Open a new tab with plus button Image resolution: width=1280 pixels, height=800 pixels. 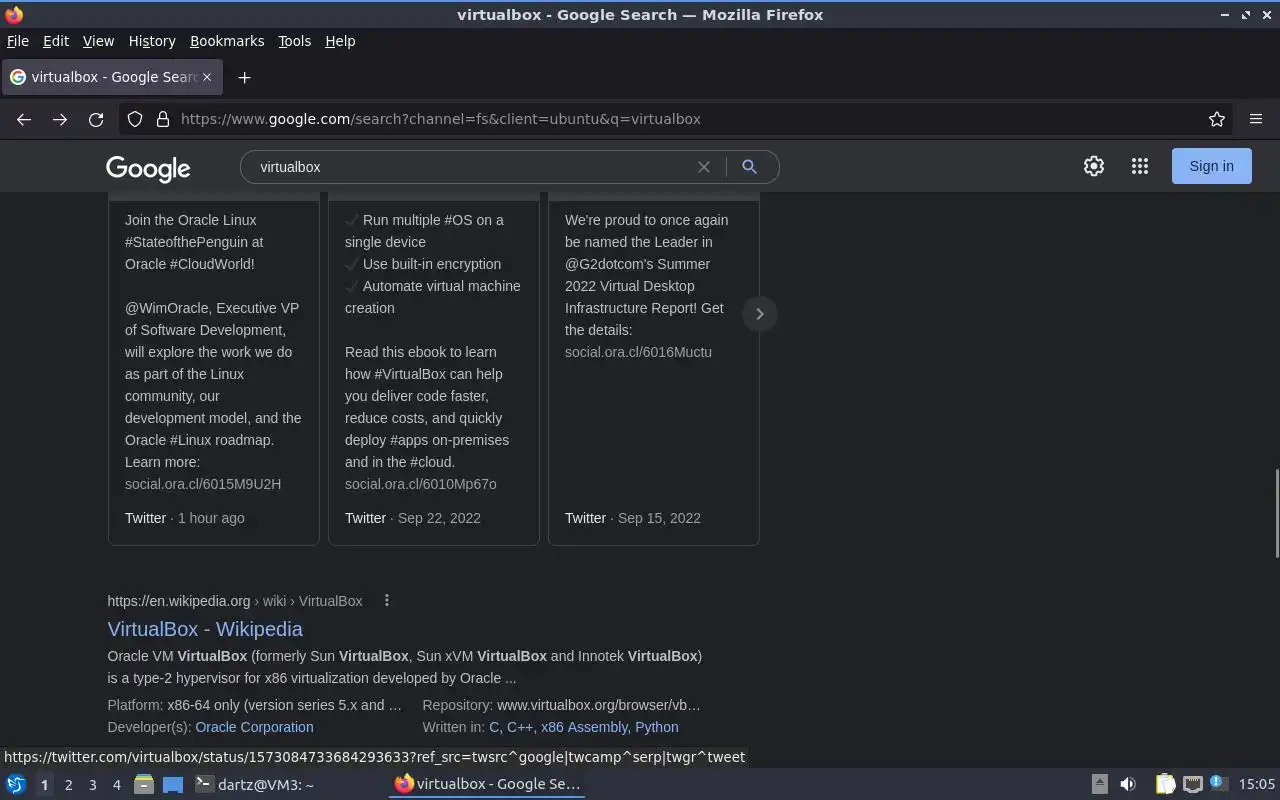(x=244, y=77)
